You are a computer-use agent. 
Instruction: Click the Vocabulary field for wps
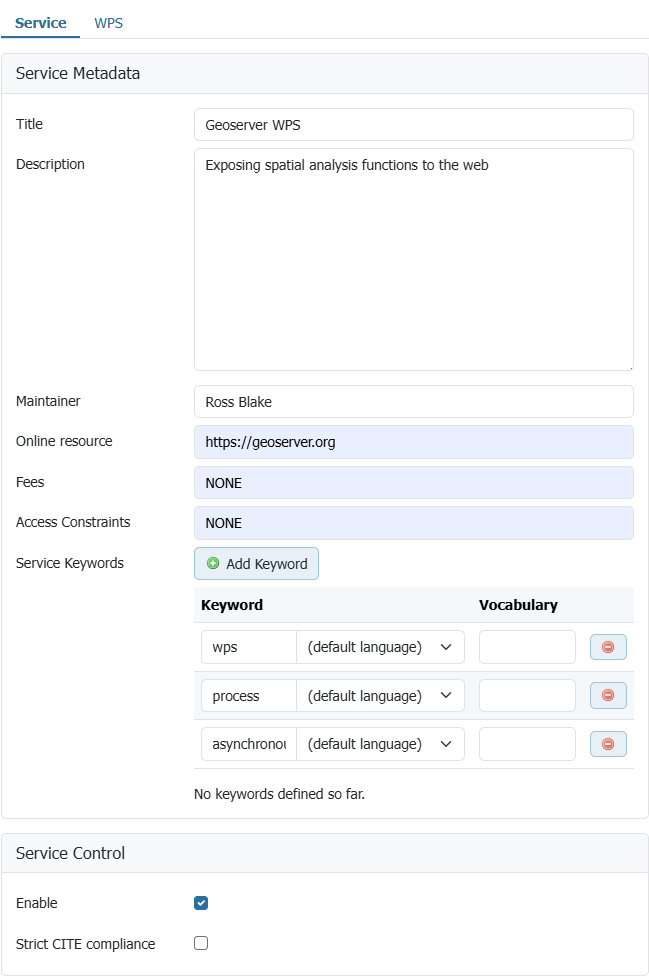click(527, 647)
